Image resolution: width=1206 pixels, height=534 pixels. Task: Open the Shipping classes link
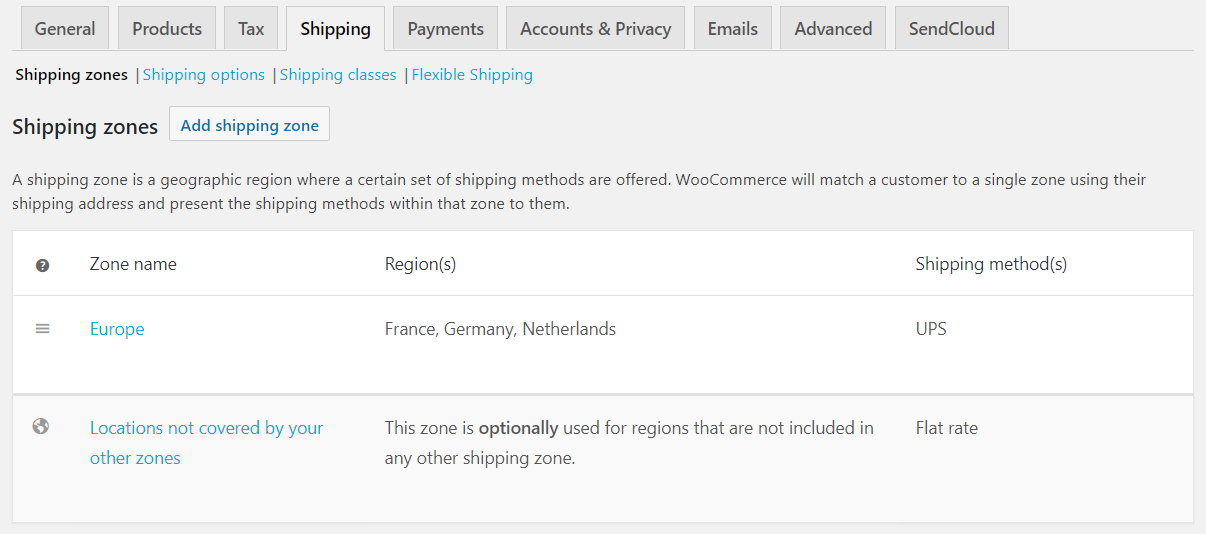[338, 75]
